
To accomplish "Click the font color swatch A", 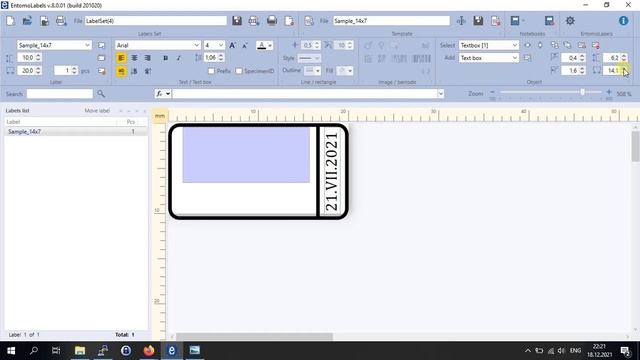I will [262, 45].
